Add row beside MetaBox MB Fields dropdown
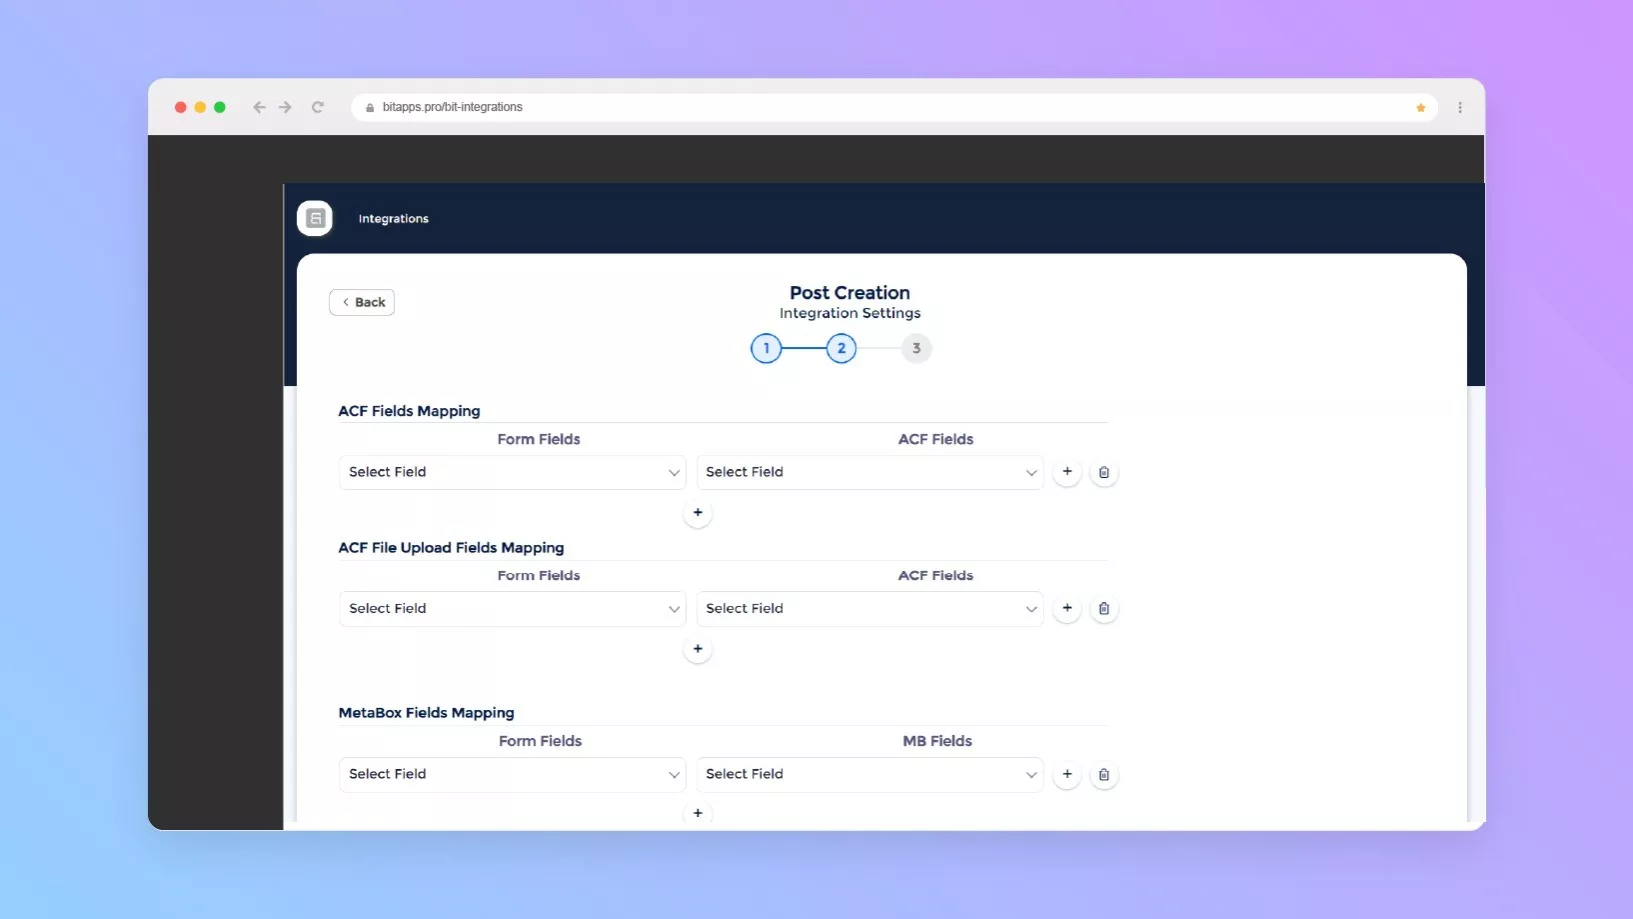 (x=1067, y=775)
